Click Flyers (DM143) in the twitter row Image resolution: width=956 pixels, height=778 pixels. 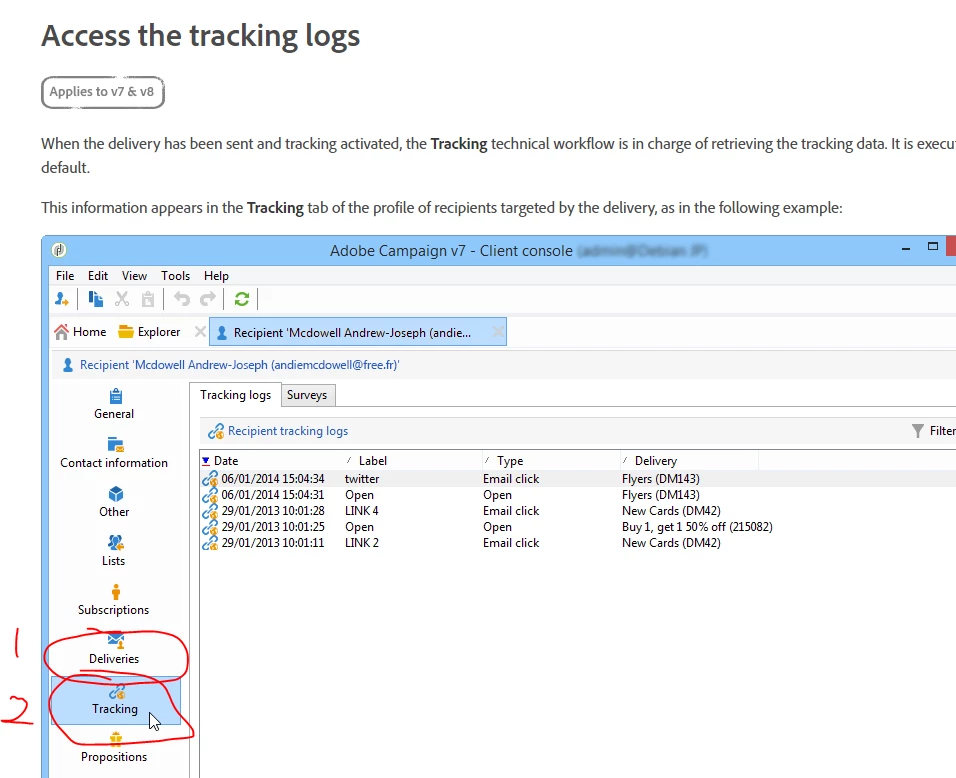pos(660,479)
